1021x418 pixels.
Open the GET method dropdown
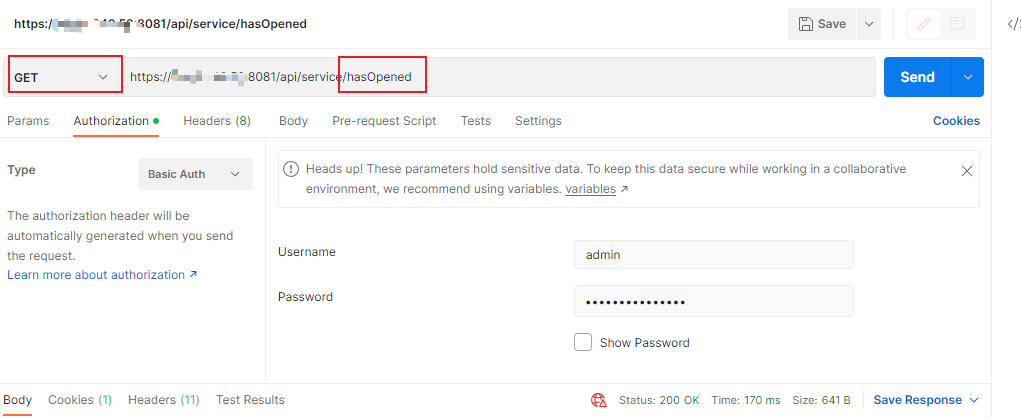pos(62,77)
